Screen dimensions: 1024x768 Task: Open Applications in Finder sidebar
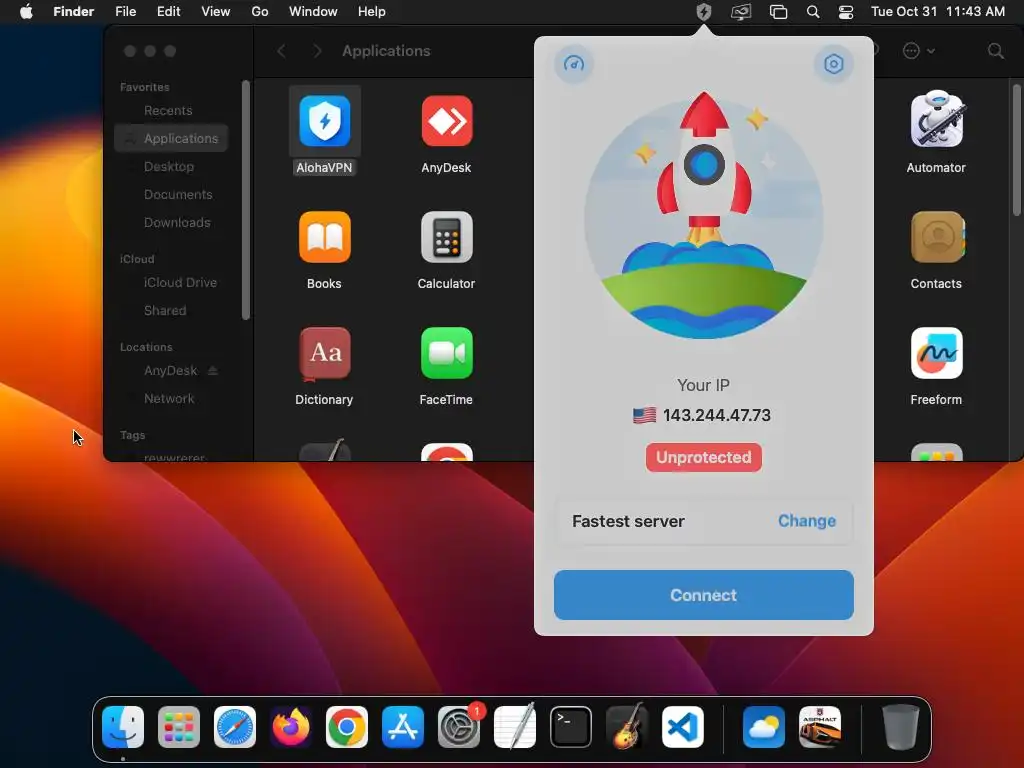(x=171, y=138)
